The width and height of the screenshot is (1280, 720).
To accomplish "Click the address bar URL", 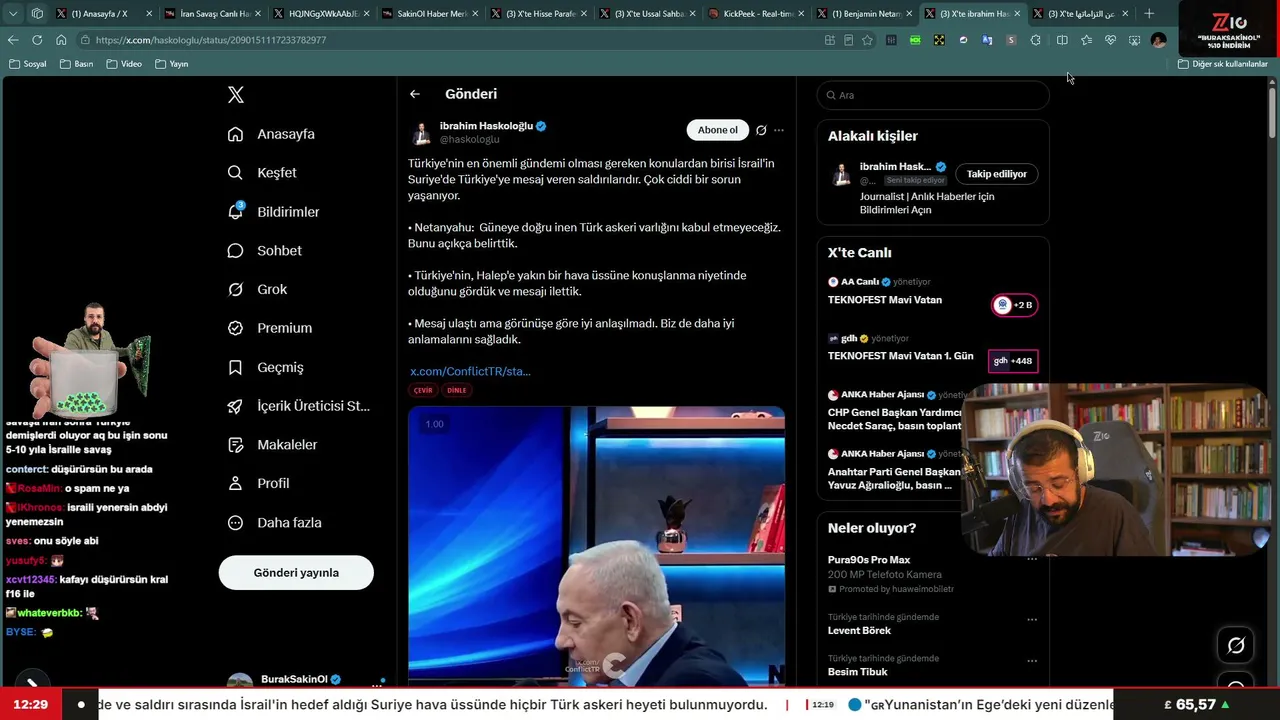I will point(211,40).
